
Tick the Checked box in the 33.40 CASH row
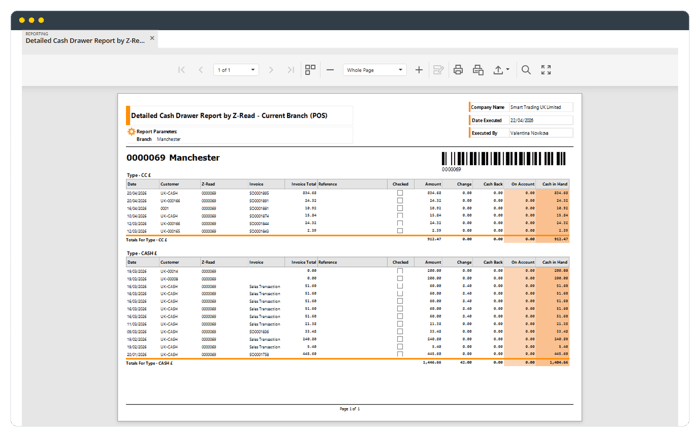(400, 332)
